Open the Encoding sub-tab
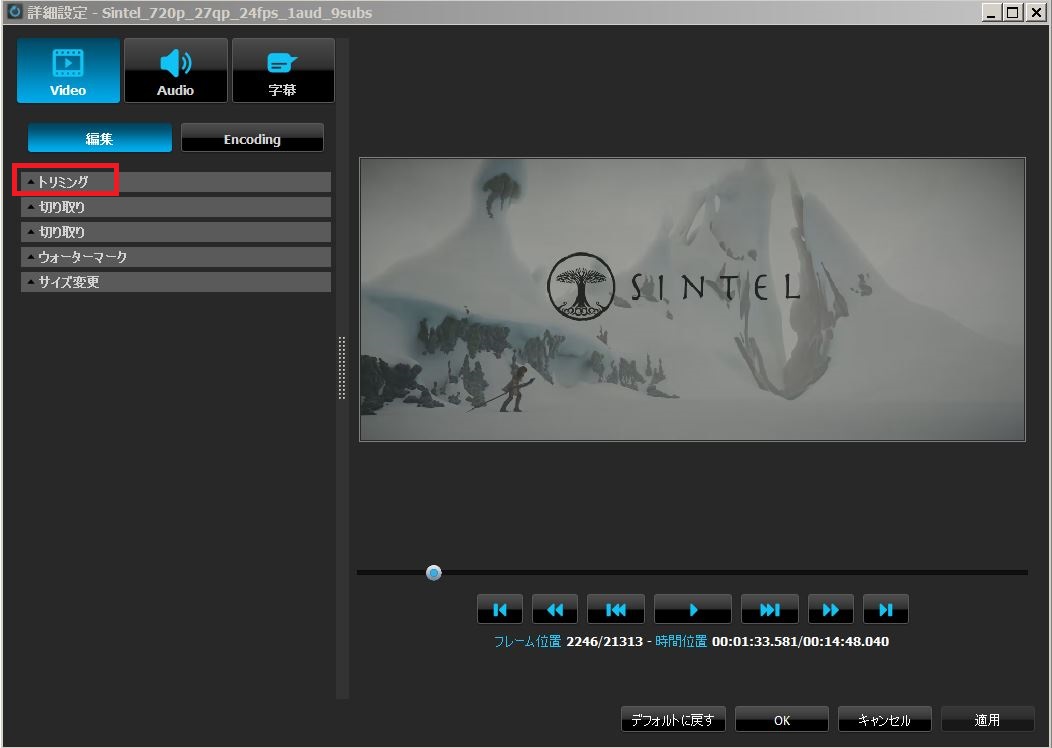Image resolution: width=1052 pixels, height=748 pixels. [x=252, y=138]
